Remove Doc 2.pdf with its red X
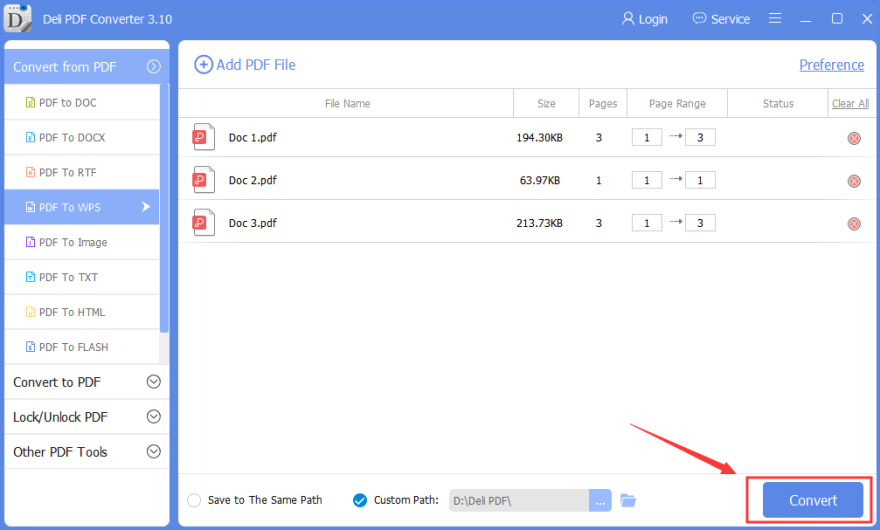The width and height of the screenshot is (880, 530). coord(854,181)
